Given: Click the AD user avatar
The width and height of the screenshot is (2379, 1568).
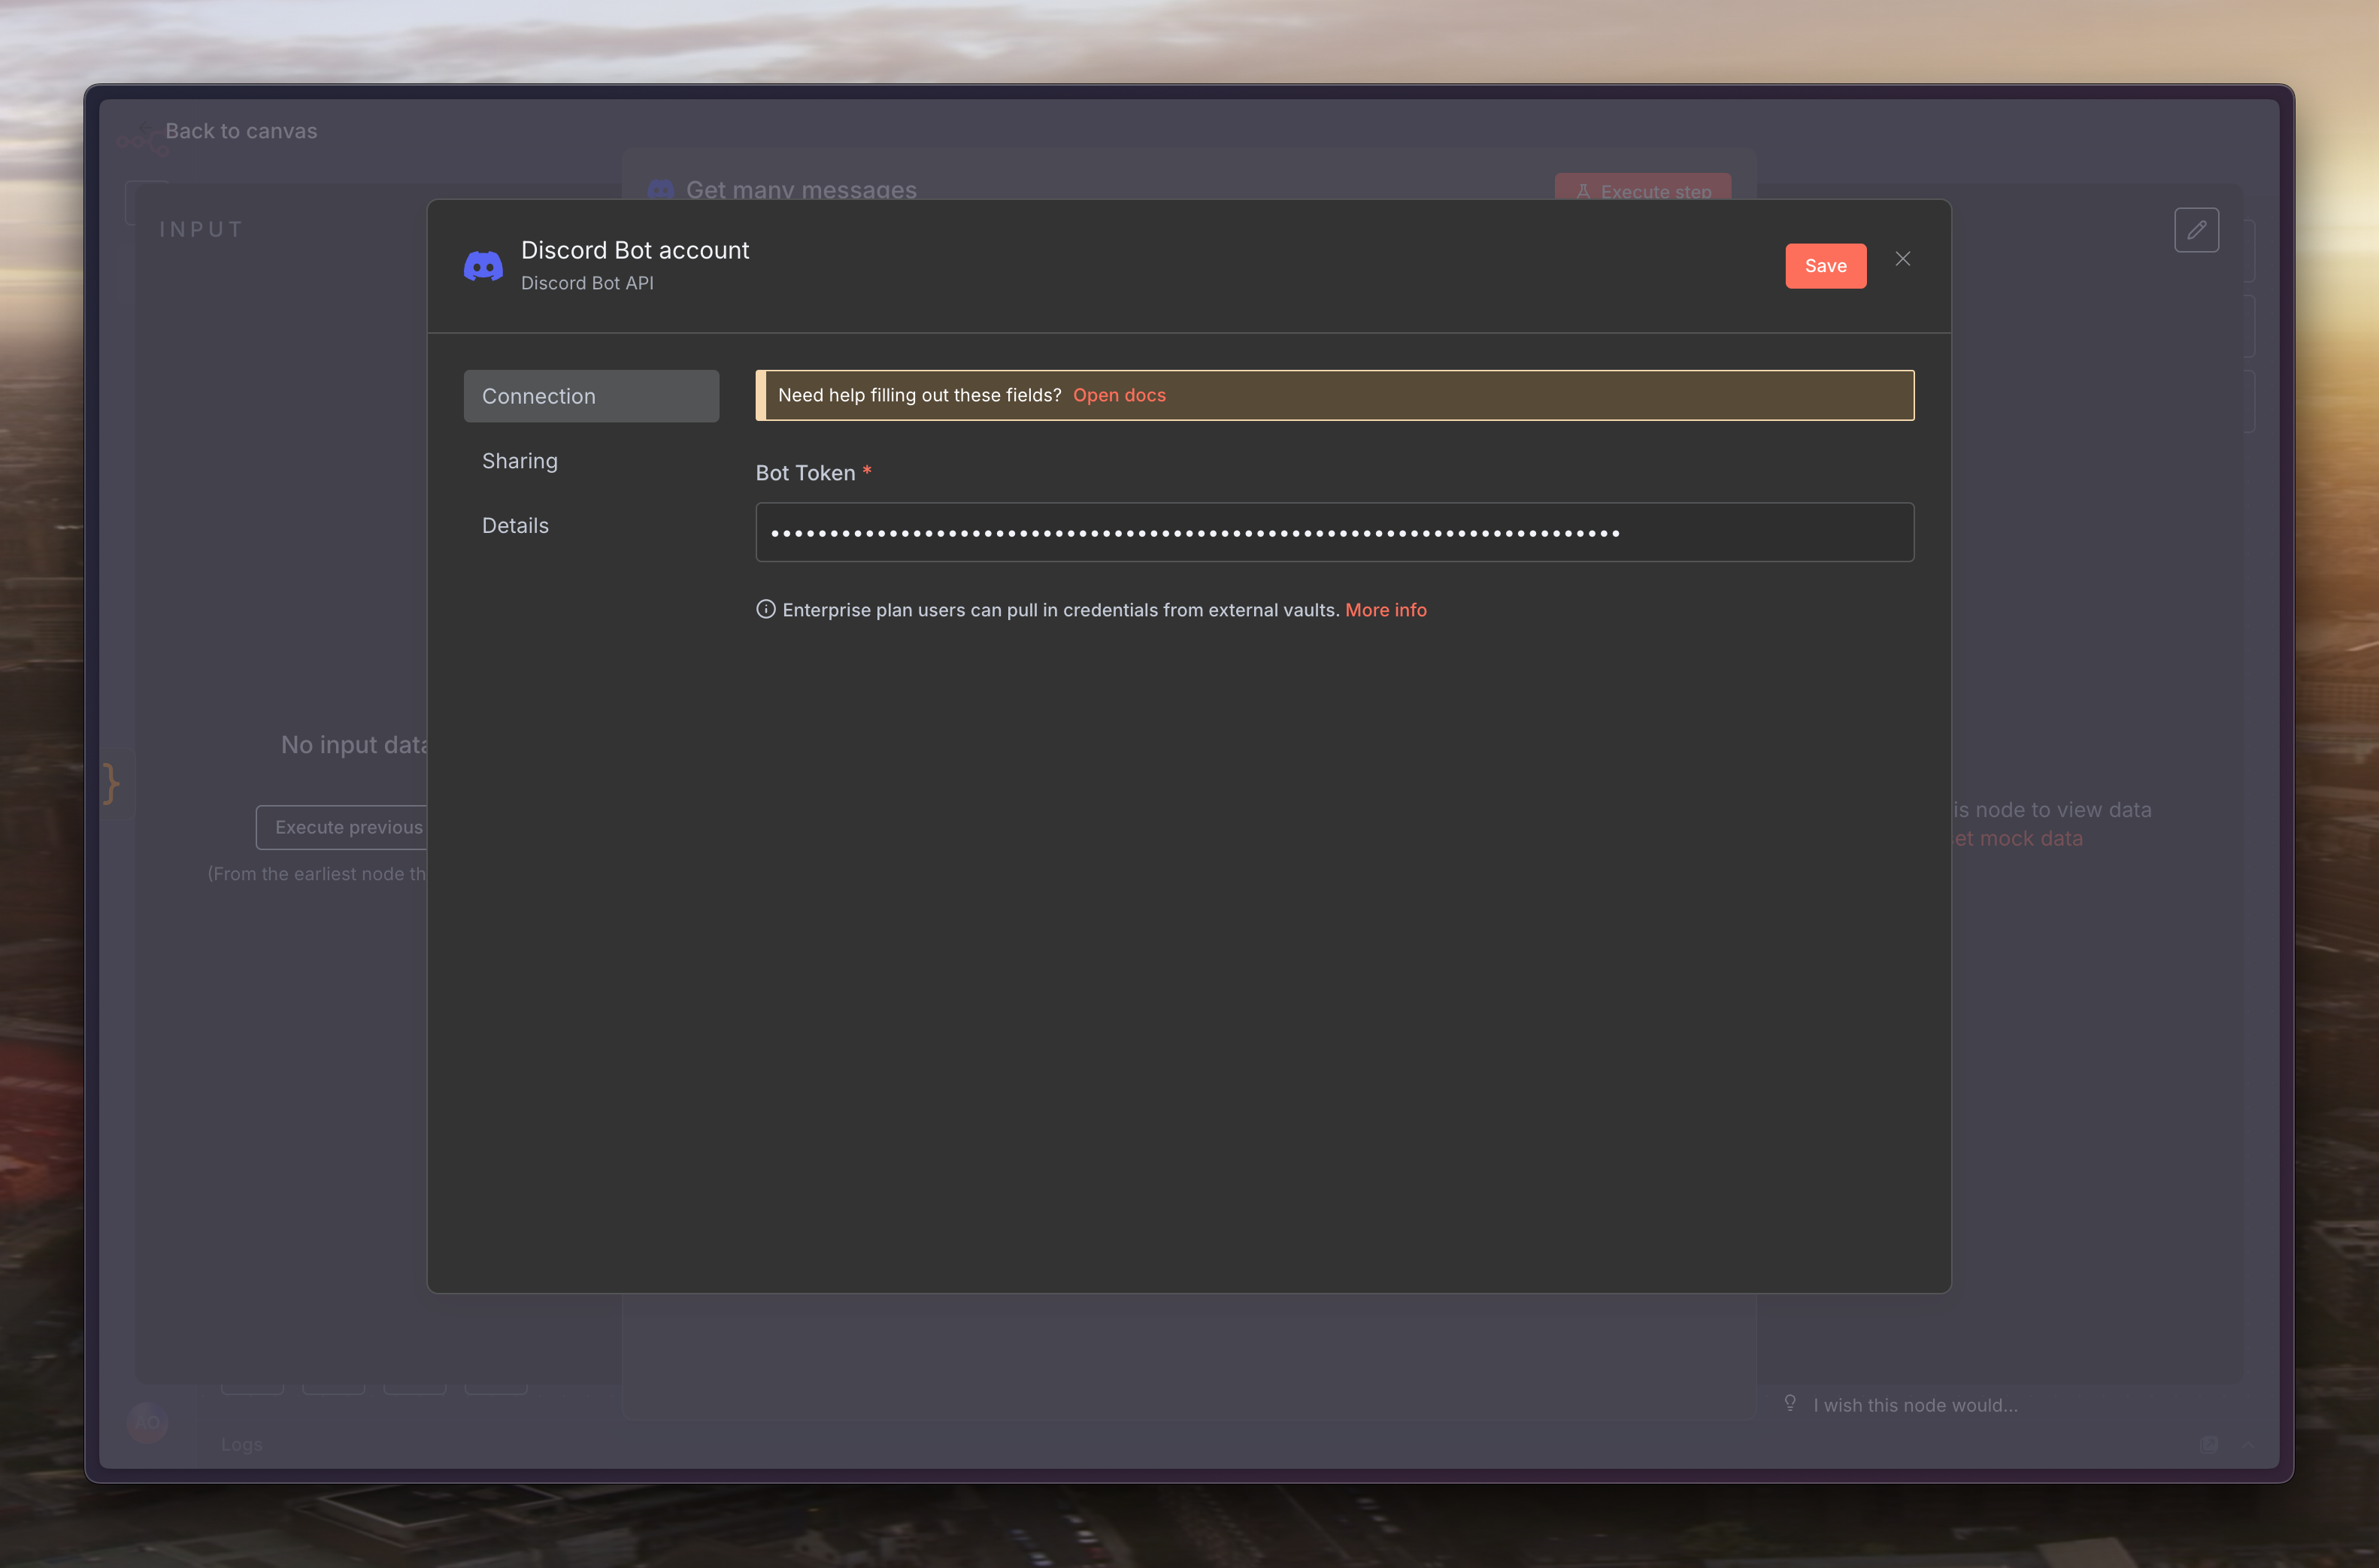Looking at the screenshot, I should pyautogui.click(x=148, y=1422).
